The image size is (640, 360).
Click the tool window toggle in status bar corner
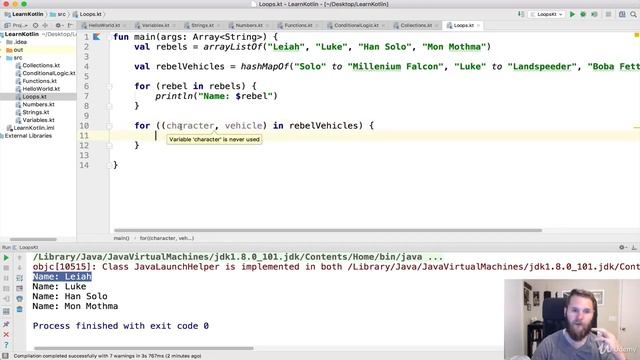coord(5,356)
